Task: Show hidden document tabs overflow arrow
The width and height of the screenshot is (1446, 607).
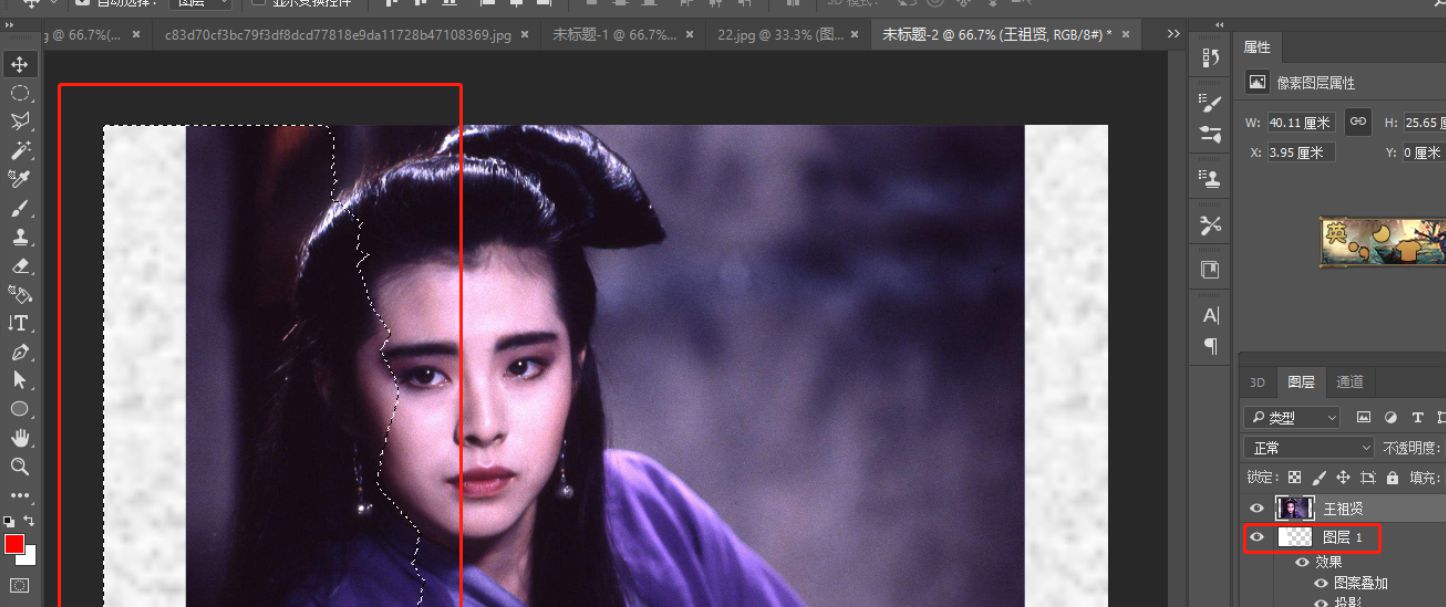Action: click(1173, 34)
